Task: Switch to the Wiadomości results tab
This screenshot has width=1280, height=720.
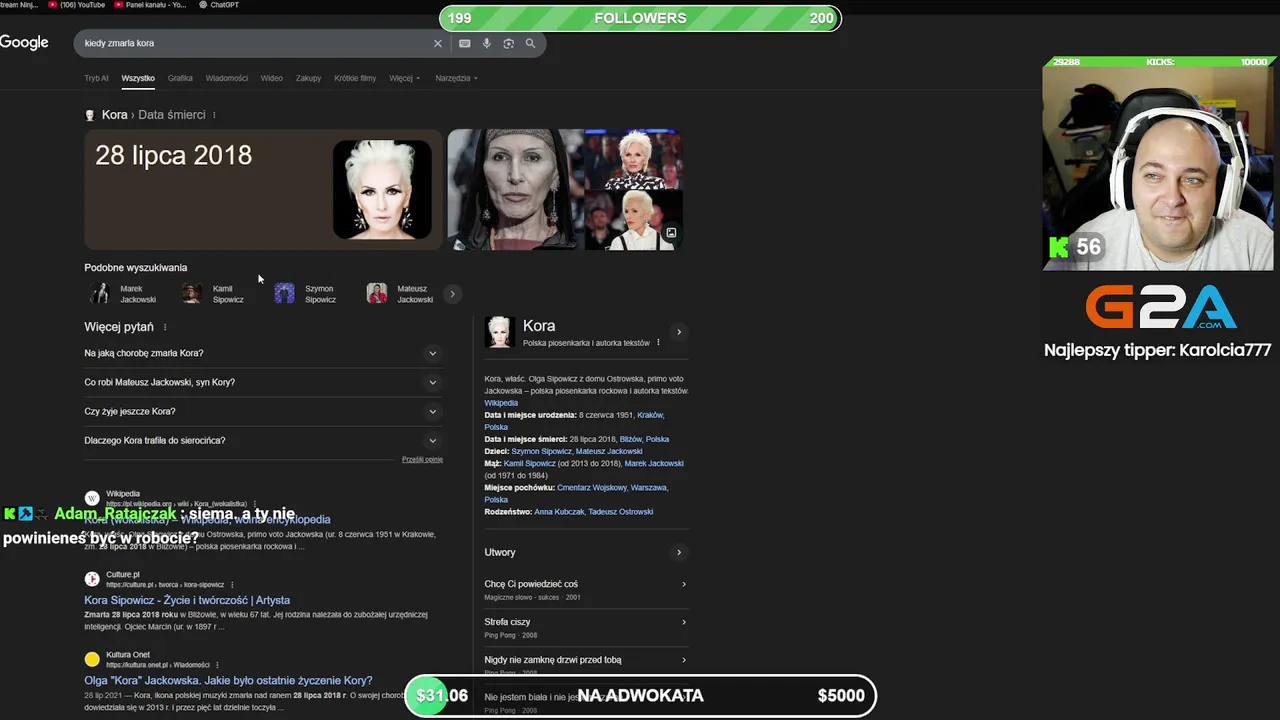Action: pyautogui.click(x=227, y=78)
